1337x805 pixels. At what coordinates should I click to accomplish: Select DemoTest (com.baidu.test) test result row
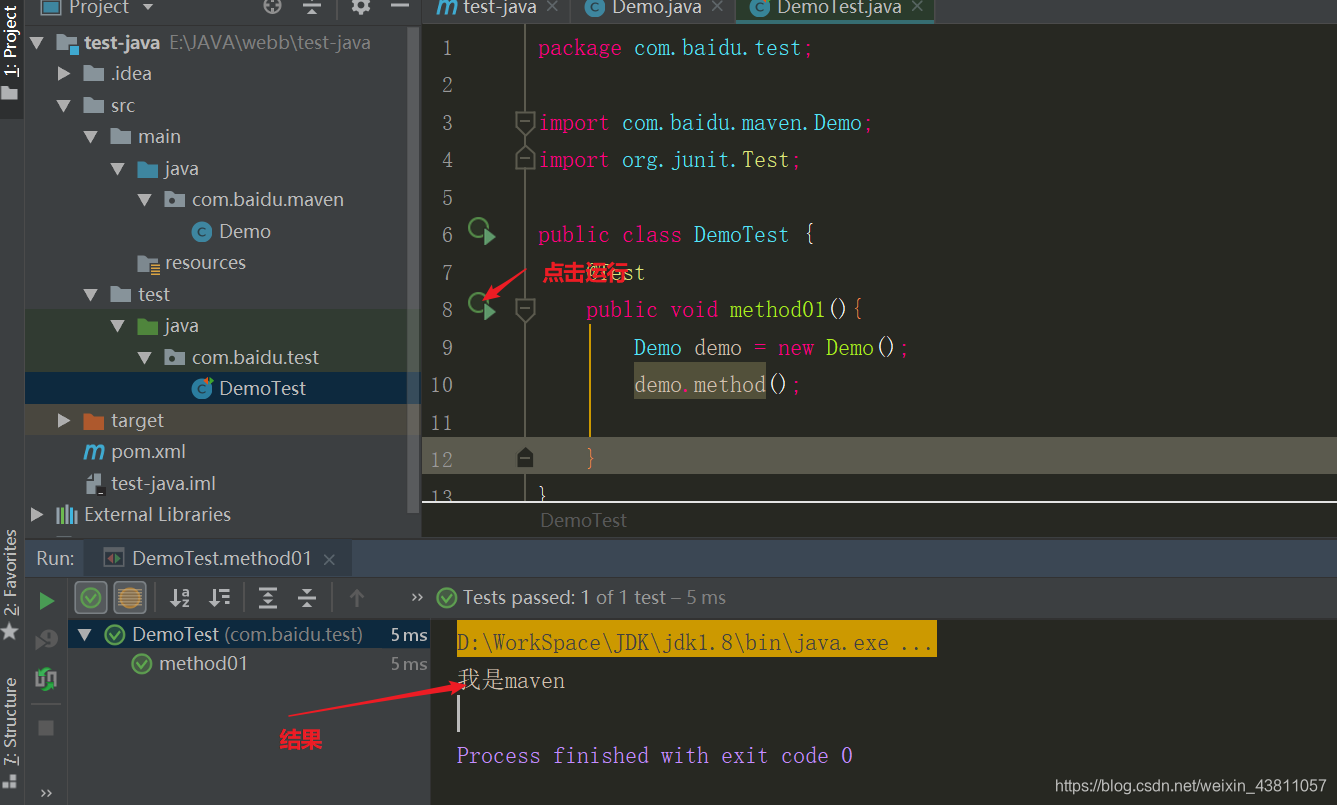[248, 635]
